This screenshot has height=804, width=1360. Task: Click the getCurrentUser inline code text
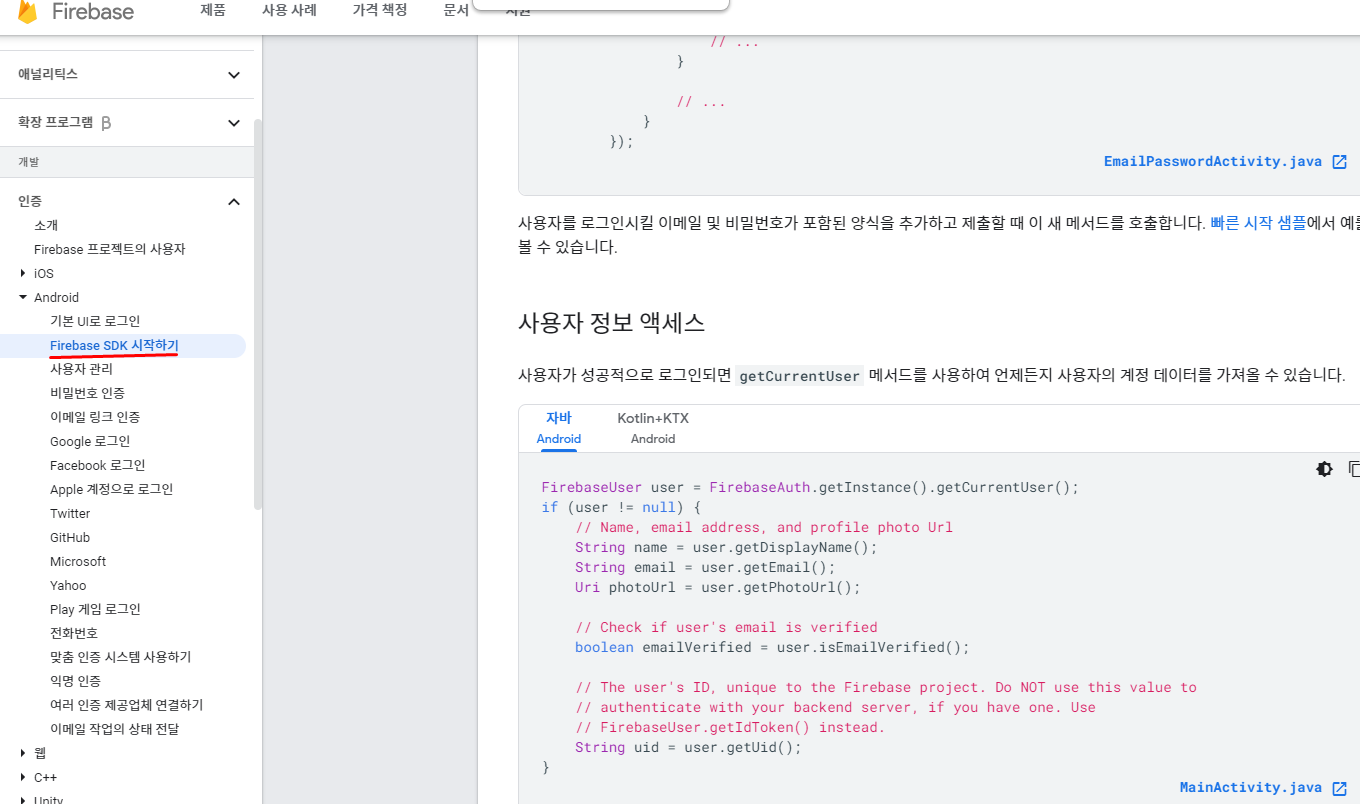point(800,377)
